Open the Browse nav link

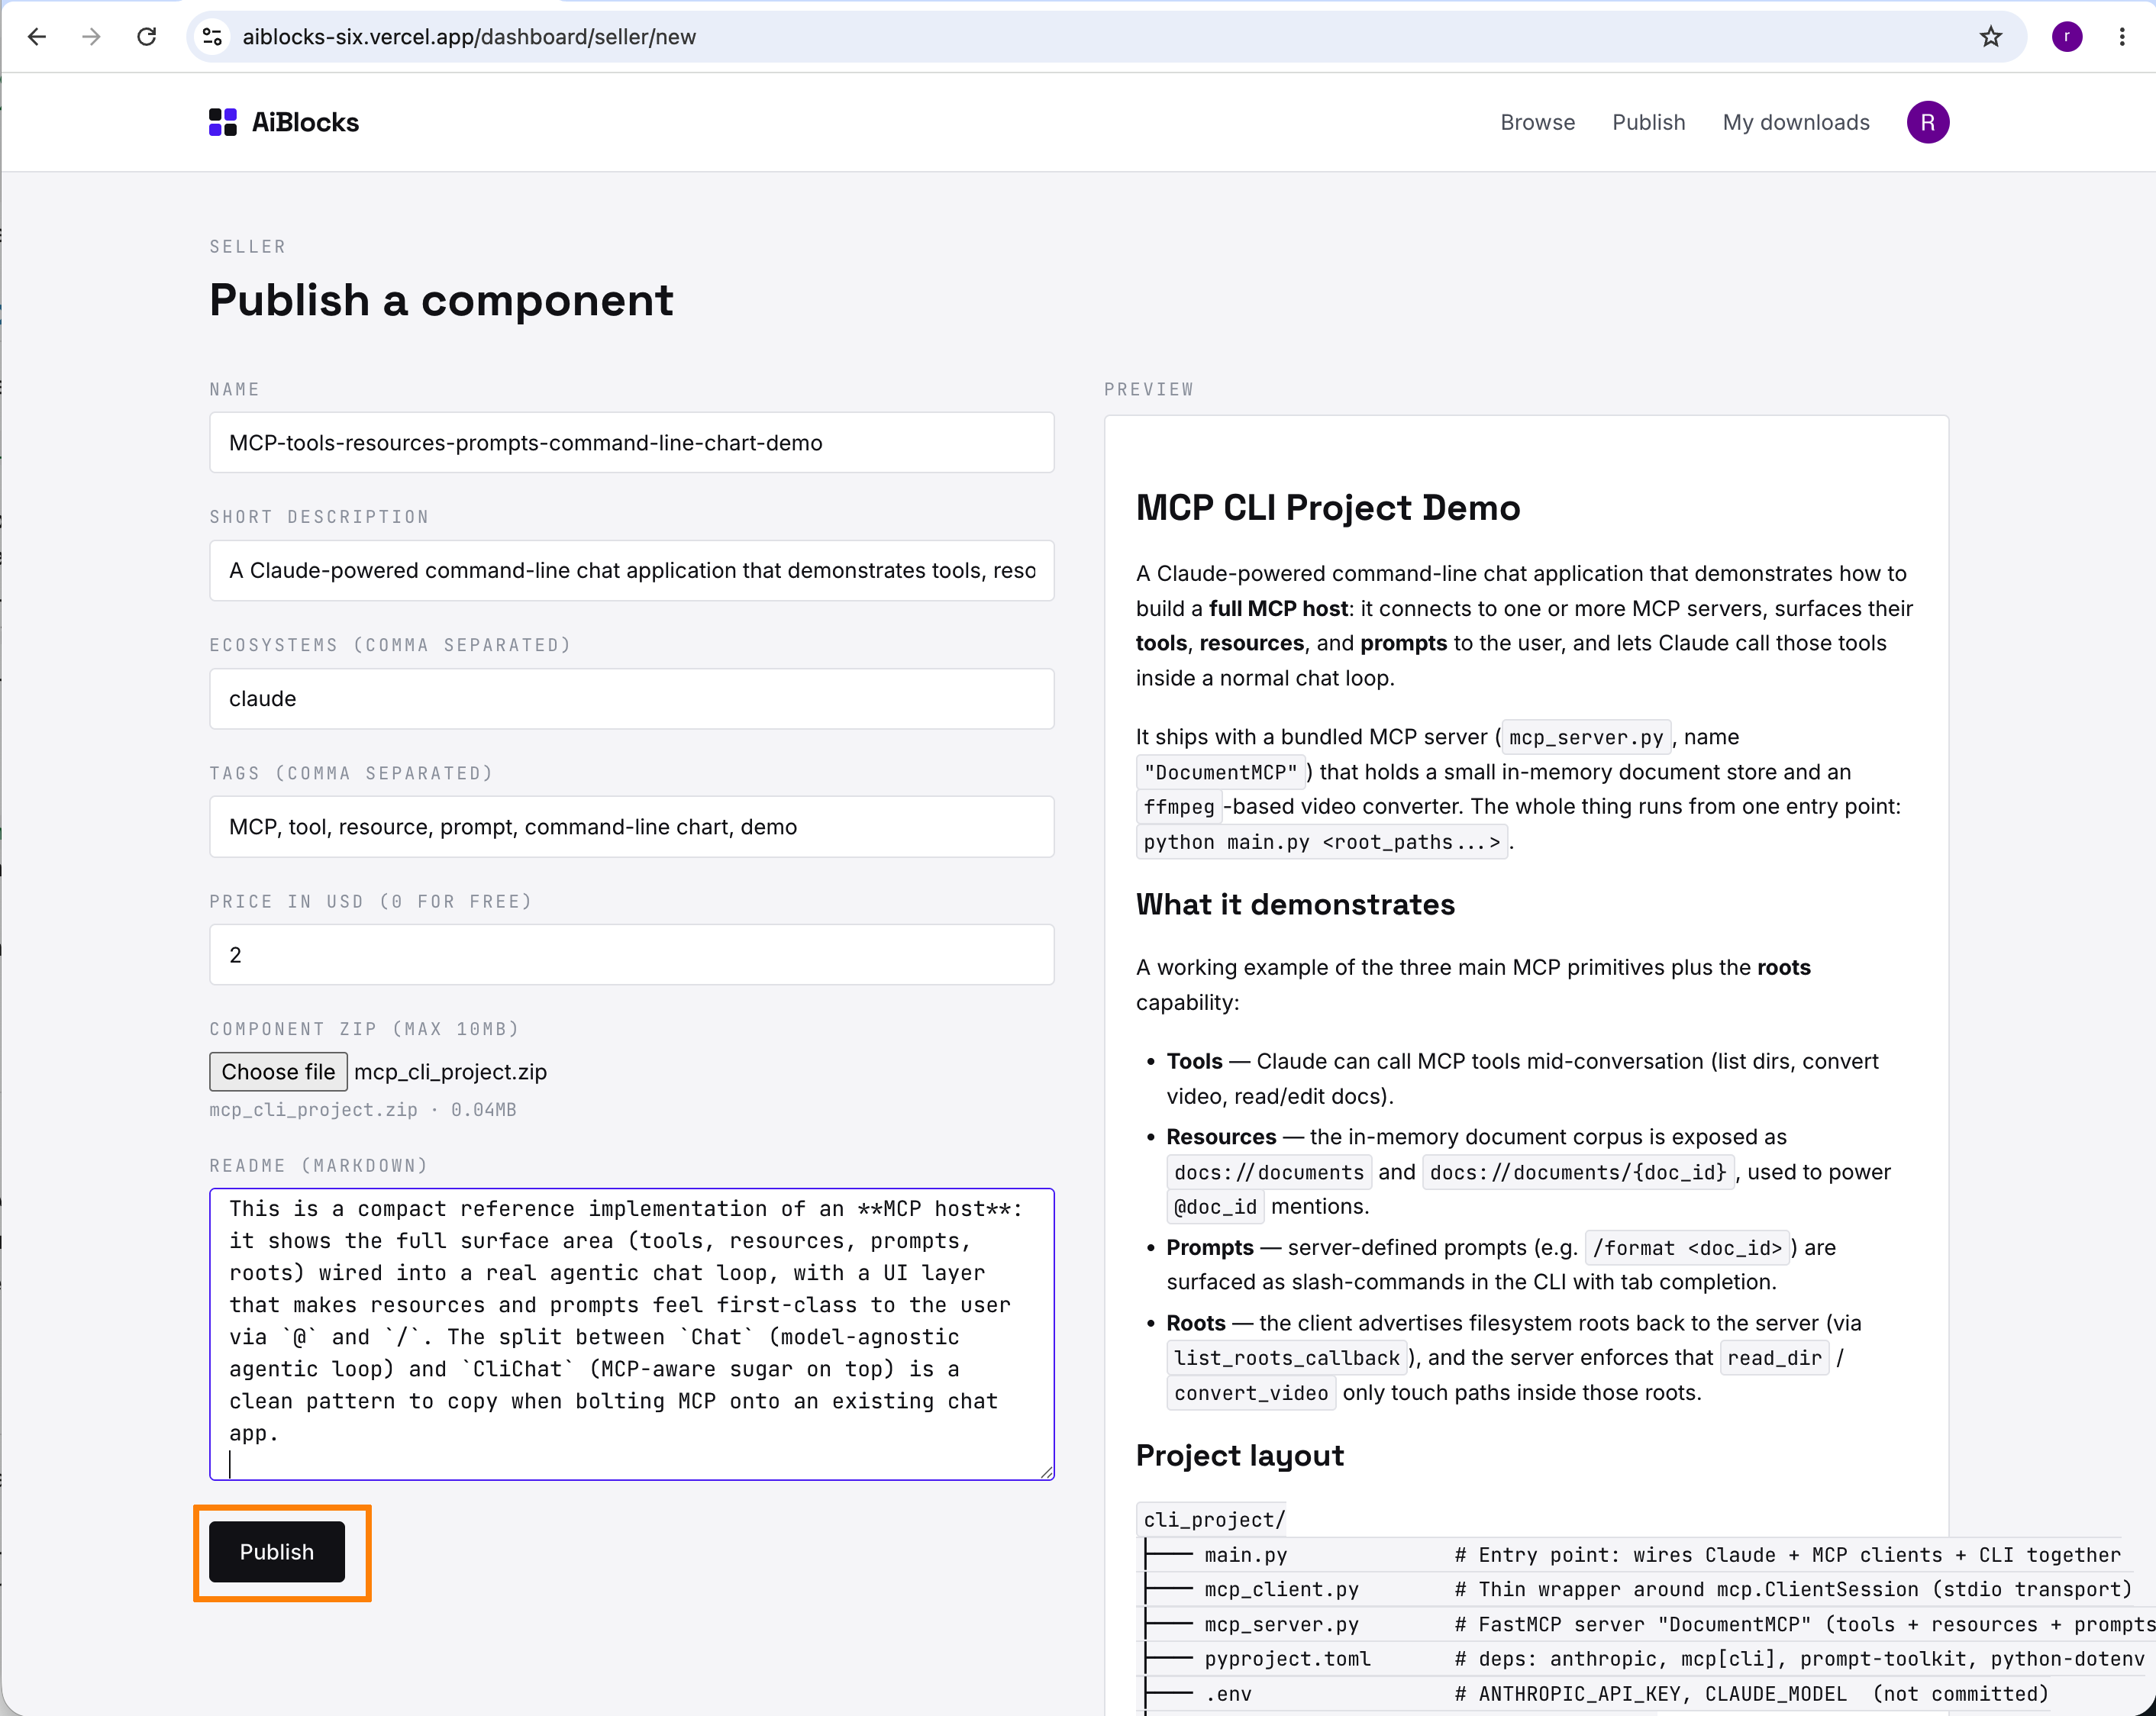pos(1537,122)
